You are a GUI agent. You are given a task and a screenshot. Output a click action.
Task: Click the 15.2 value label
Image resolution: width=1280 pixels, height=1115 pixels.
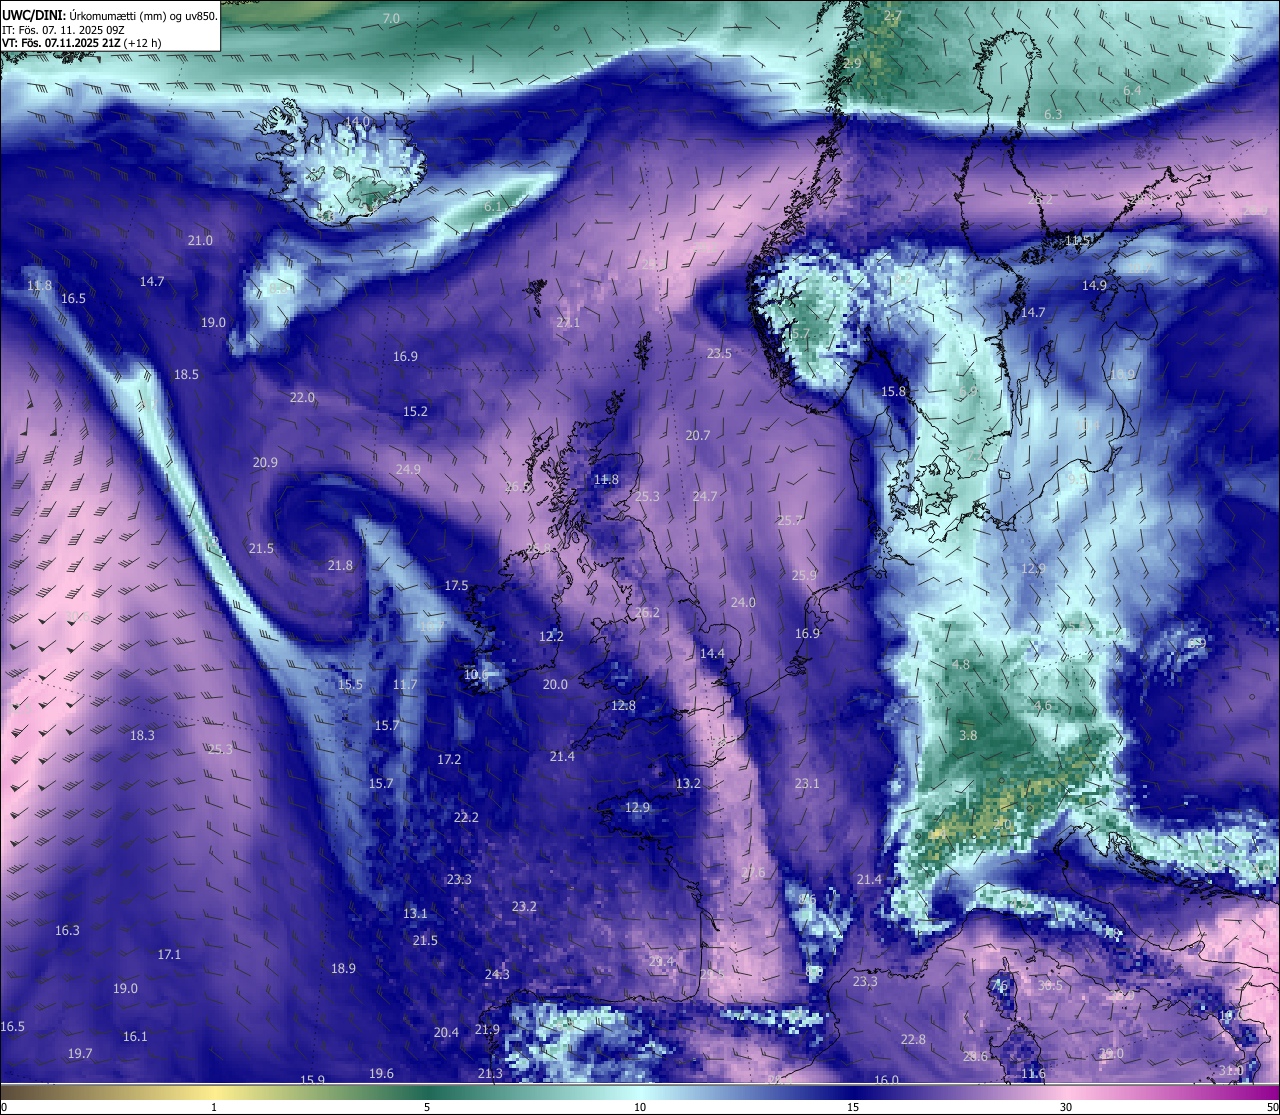[x=415, y=412]
